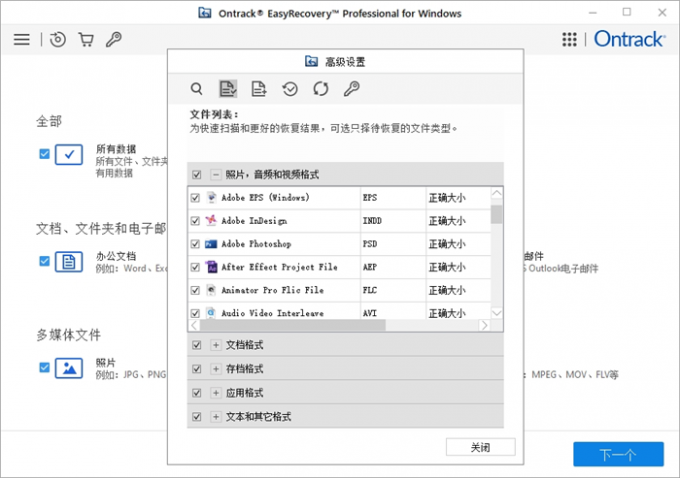Viewport: 680px width, 478px height.
Task: Uncheck the 文本和其它格式 group checkbox
Action: 196,417
